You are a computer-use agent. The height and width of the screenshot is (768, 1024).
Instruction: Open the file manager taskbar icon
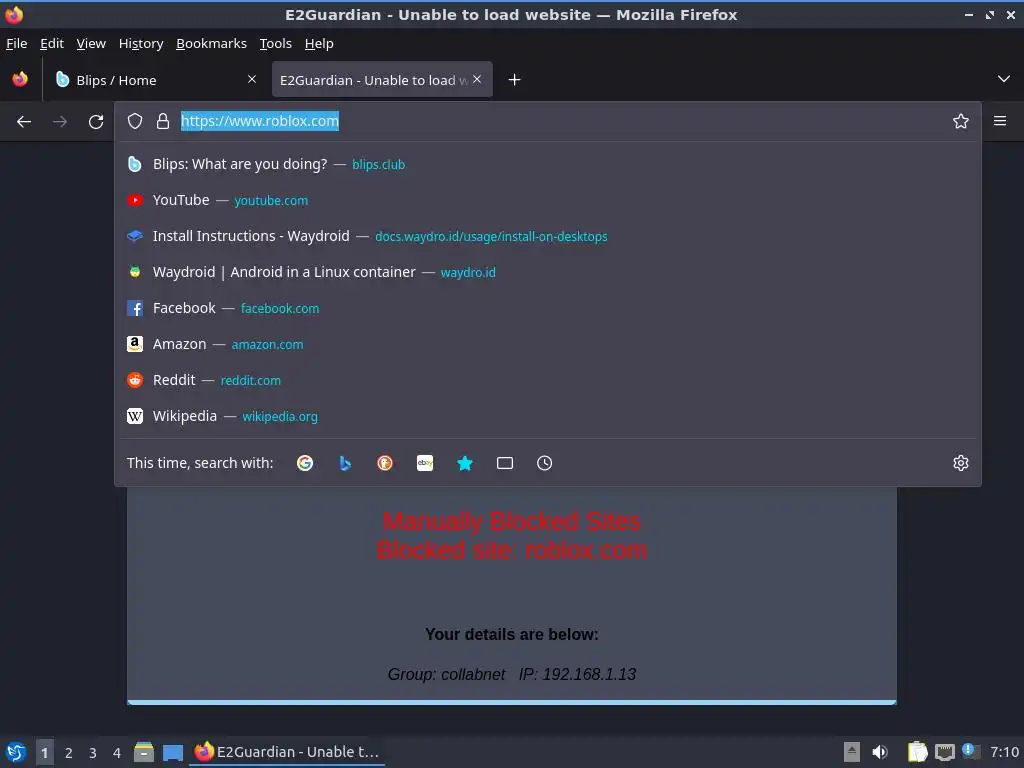[x=144, y=752]
